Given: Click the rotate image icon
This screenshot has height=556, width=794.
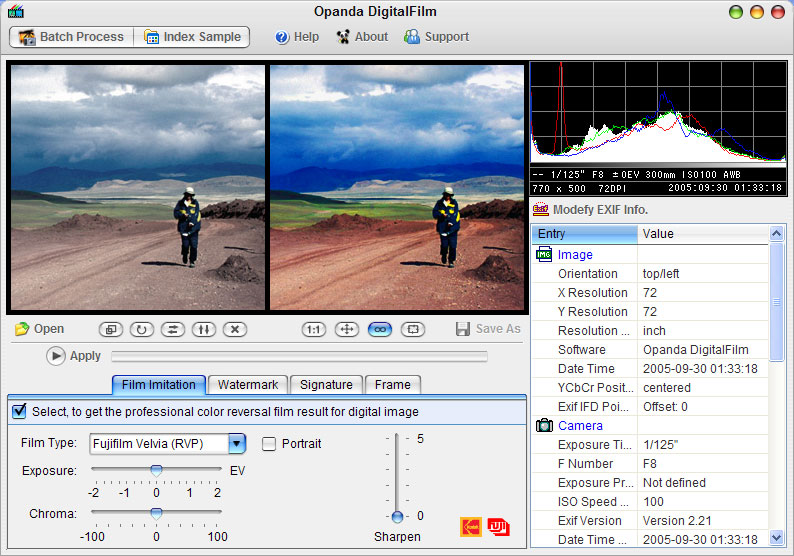Looking at the screenshot, I should pos(142,330).
